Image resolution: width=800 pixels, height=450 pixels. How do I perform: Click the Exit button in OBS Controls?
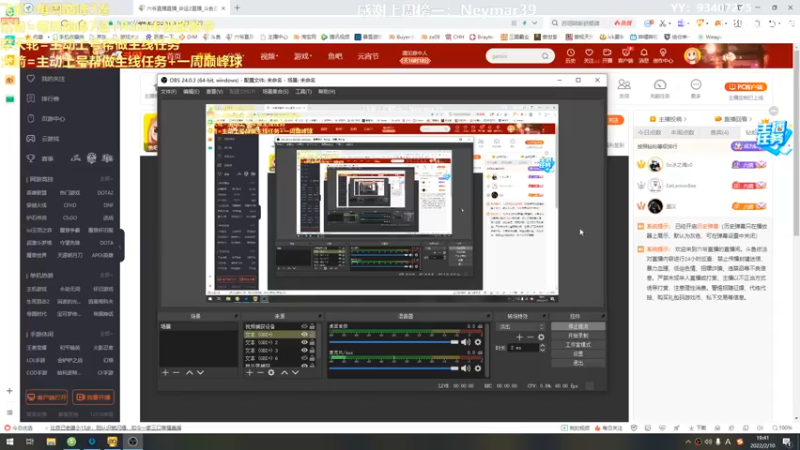click(x=578, y=363)
